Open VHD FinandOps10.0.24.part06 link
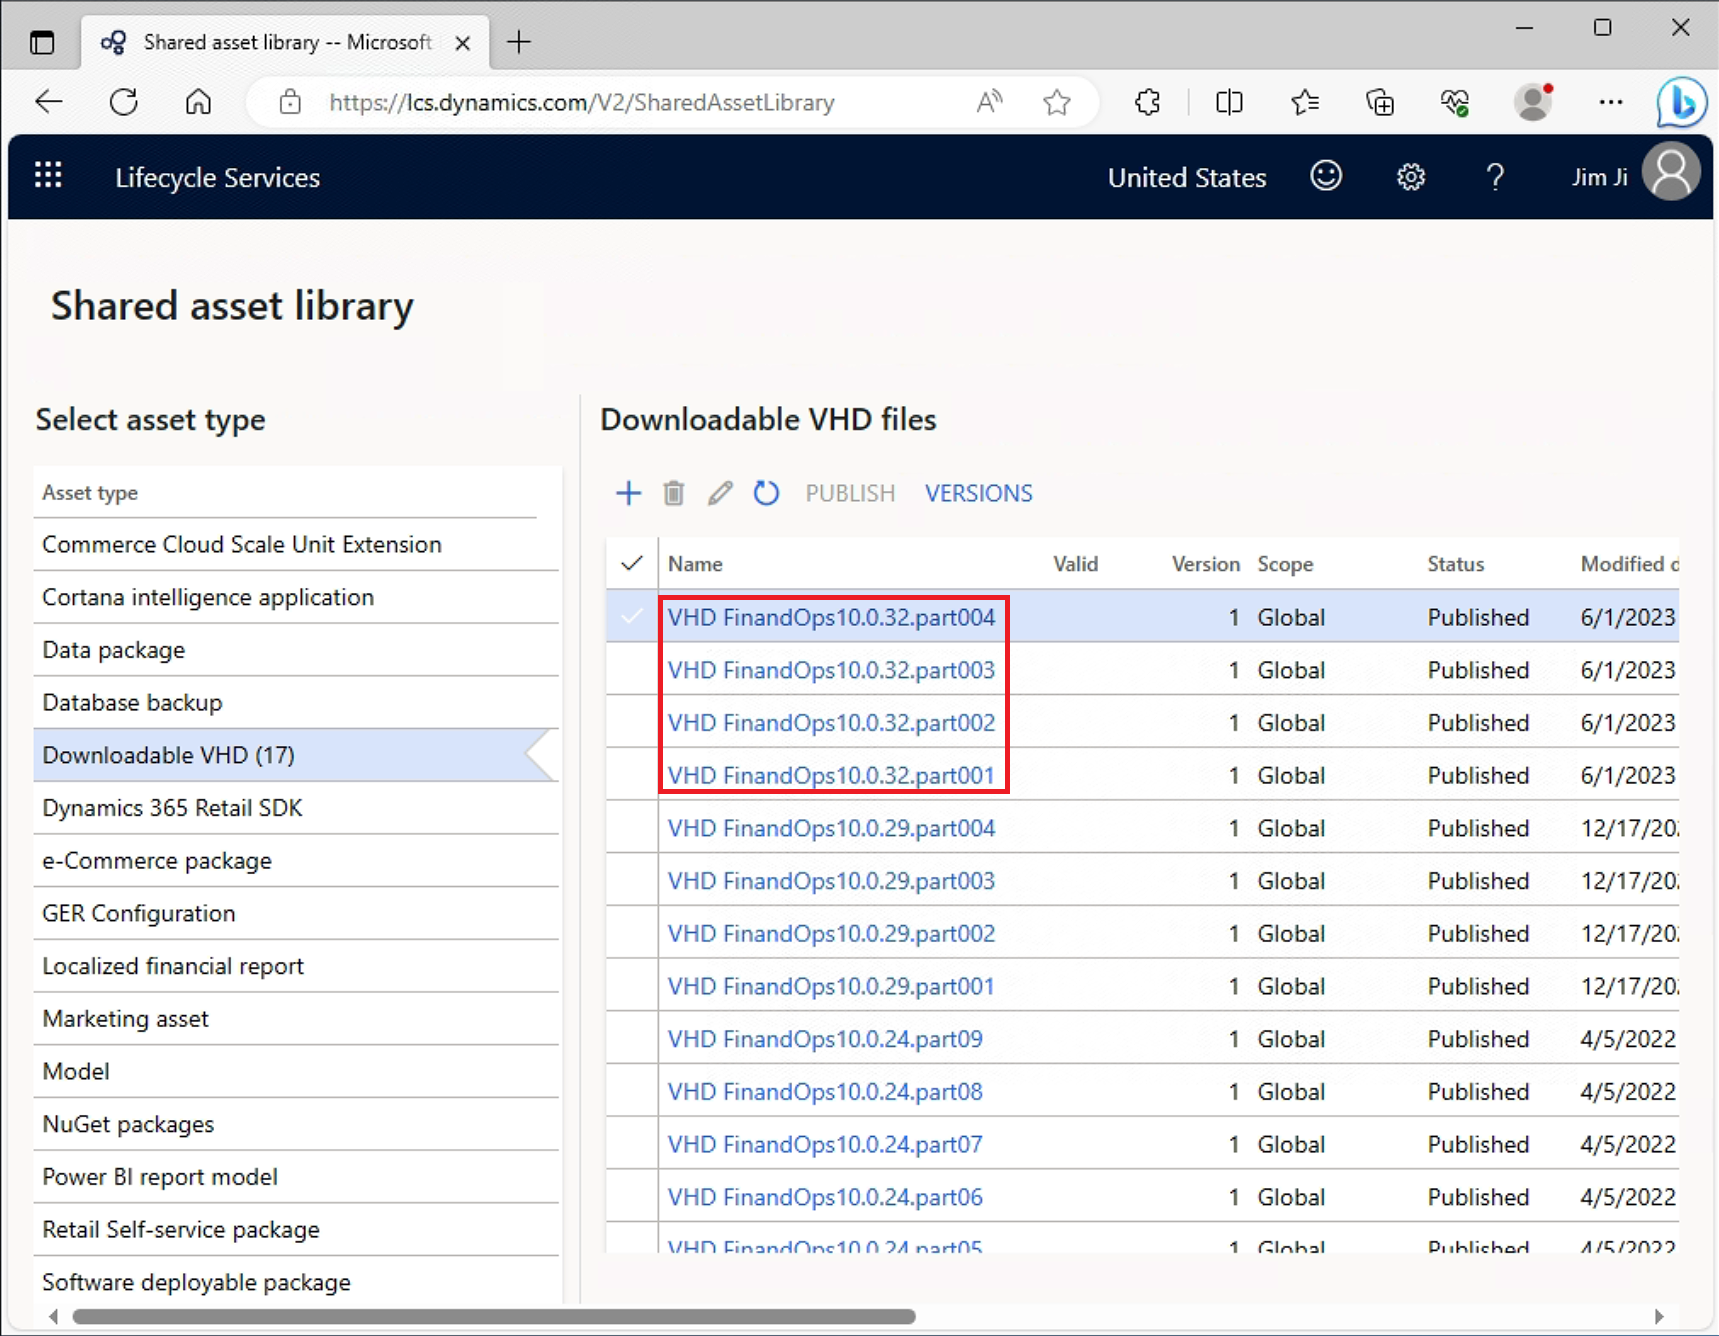Image resolution: width=1719 pixels, height=1336 pixels. (825, 1197)
